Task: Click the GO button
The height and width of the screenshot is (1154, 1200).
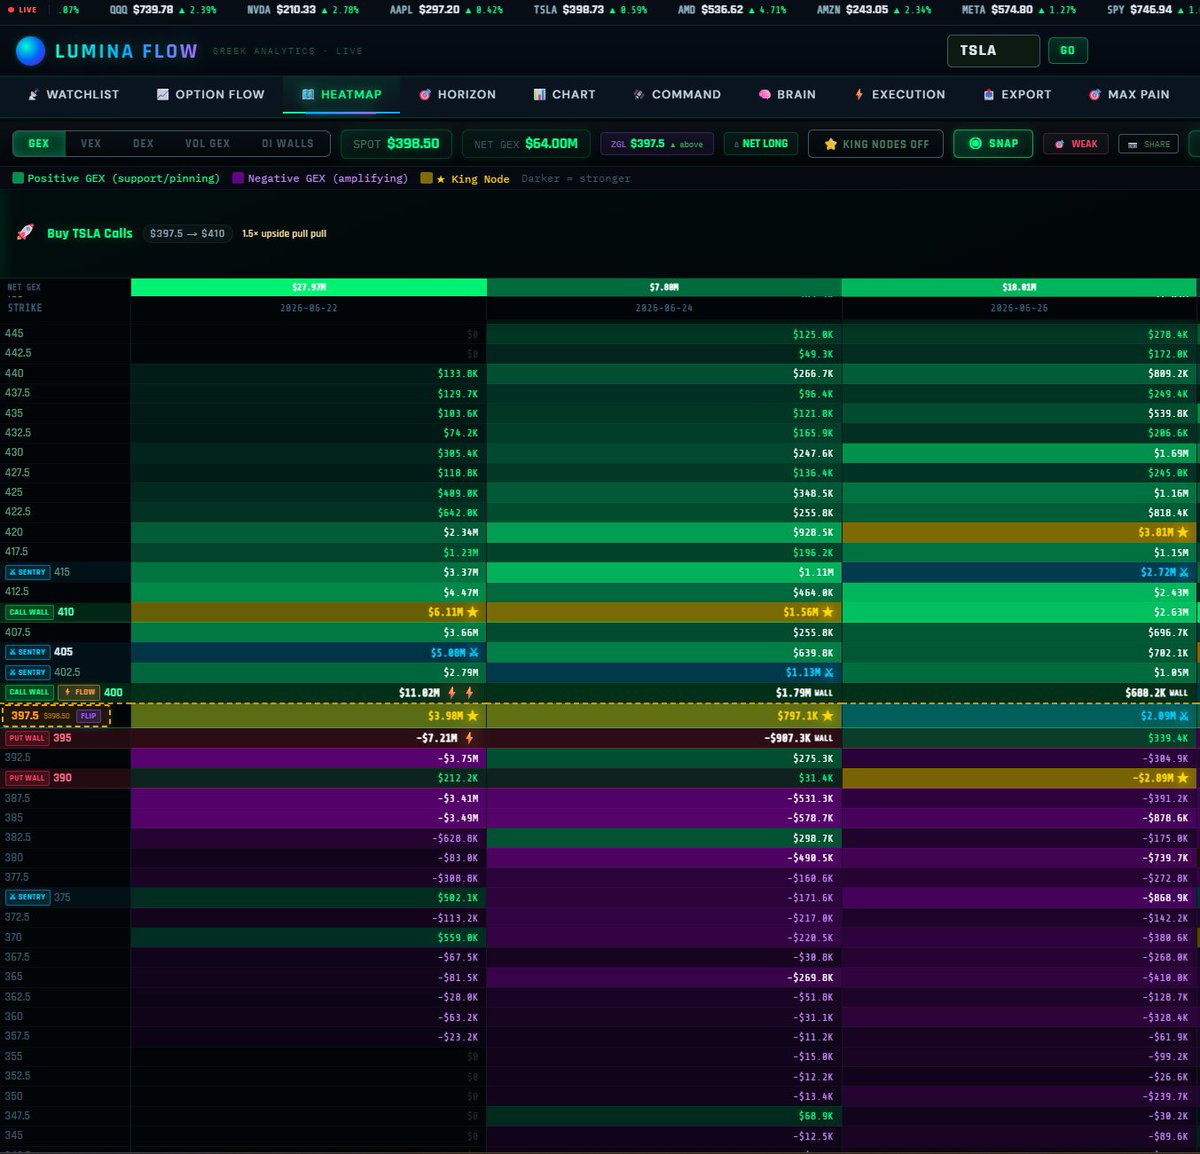Action: point(1067,50)
